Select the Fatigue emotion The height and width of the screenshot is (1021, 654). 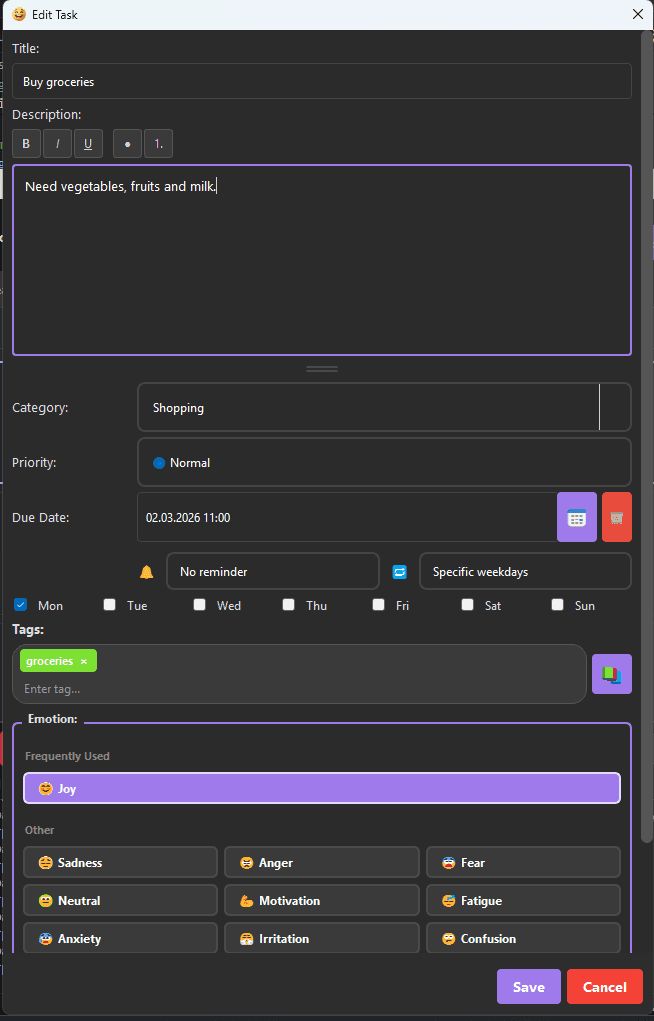click(523, 901)
